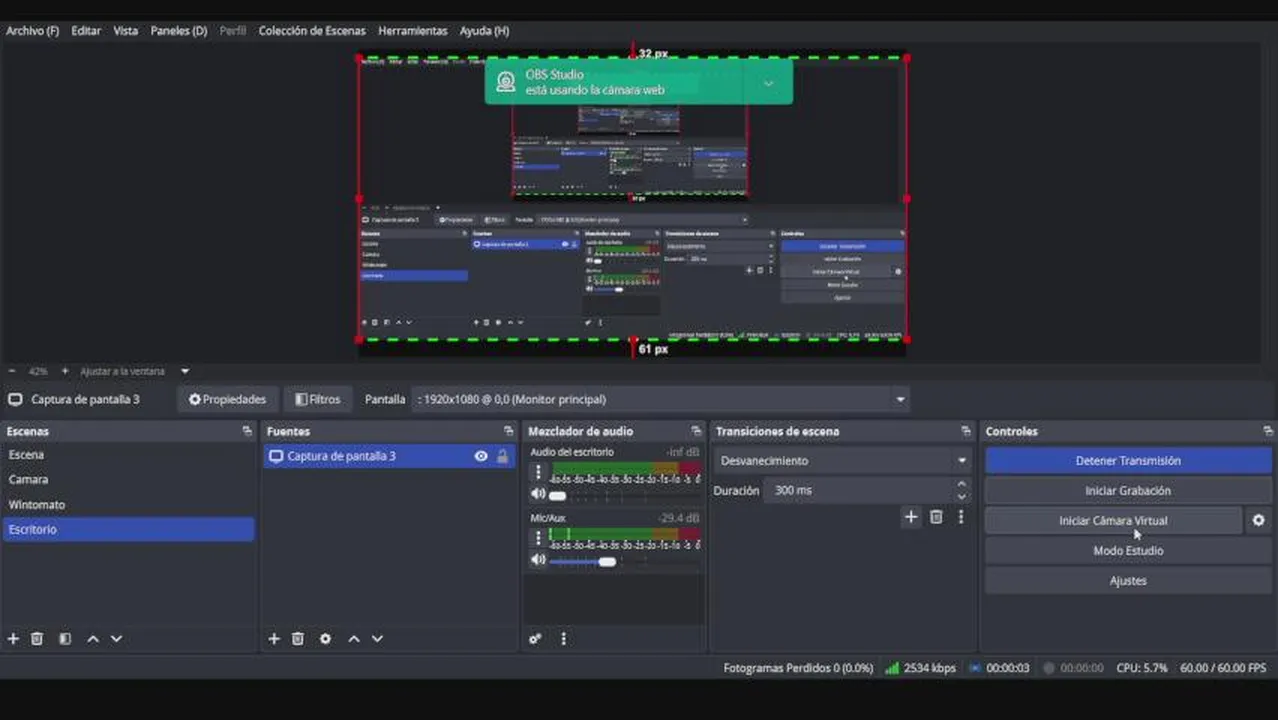
Task: Select the Wintomato scene
Action: click(128, 505)
